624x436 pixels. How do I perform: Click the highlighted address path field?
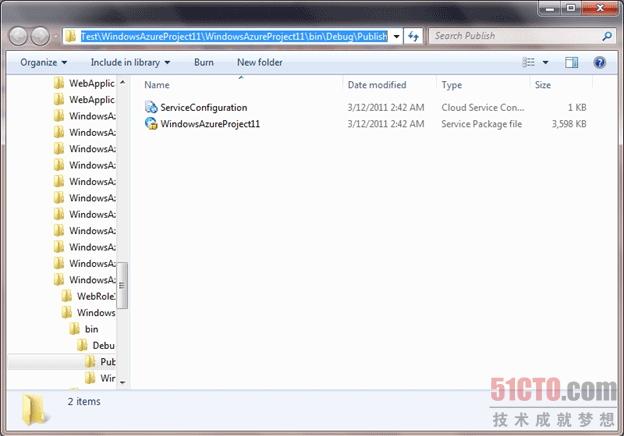click(234, 37)
